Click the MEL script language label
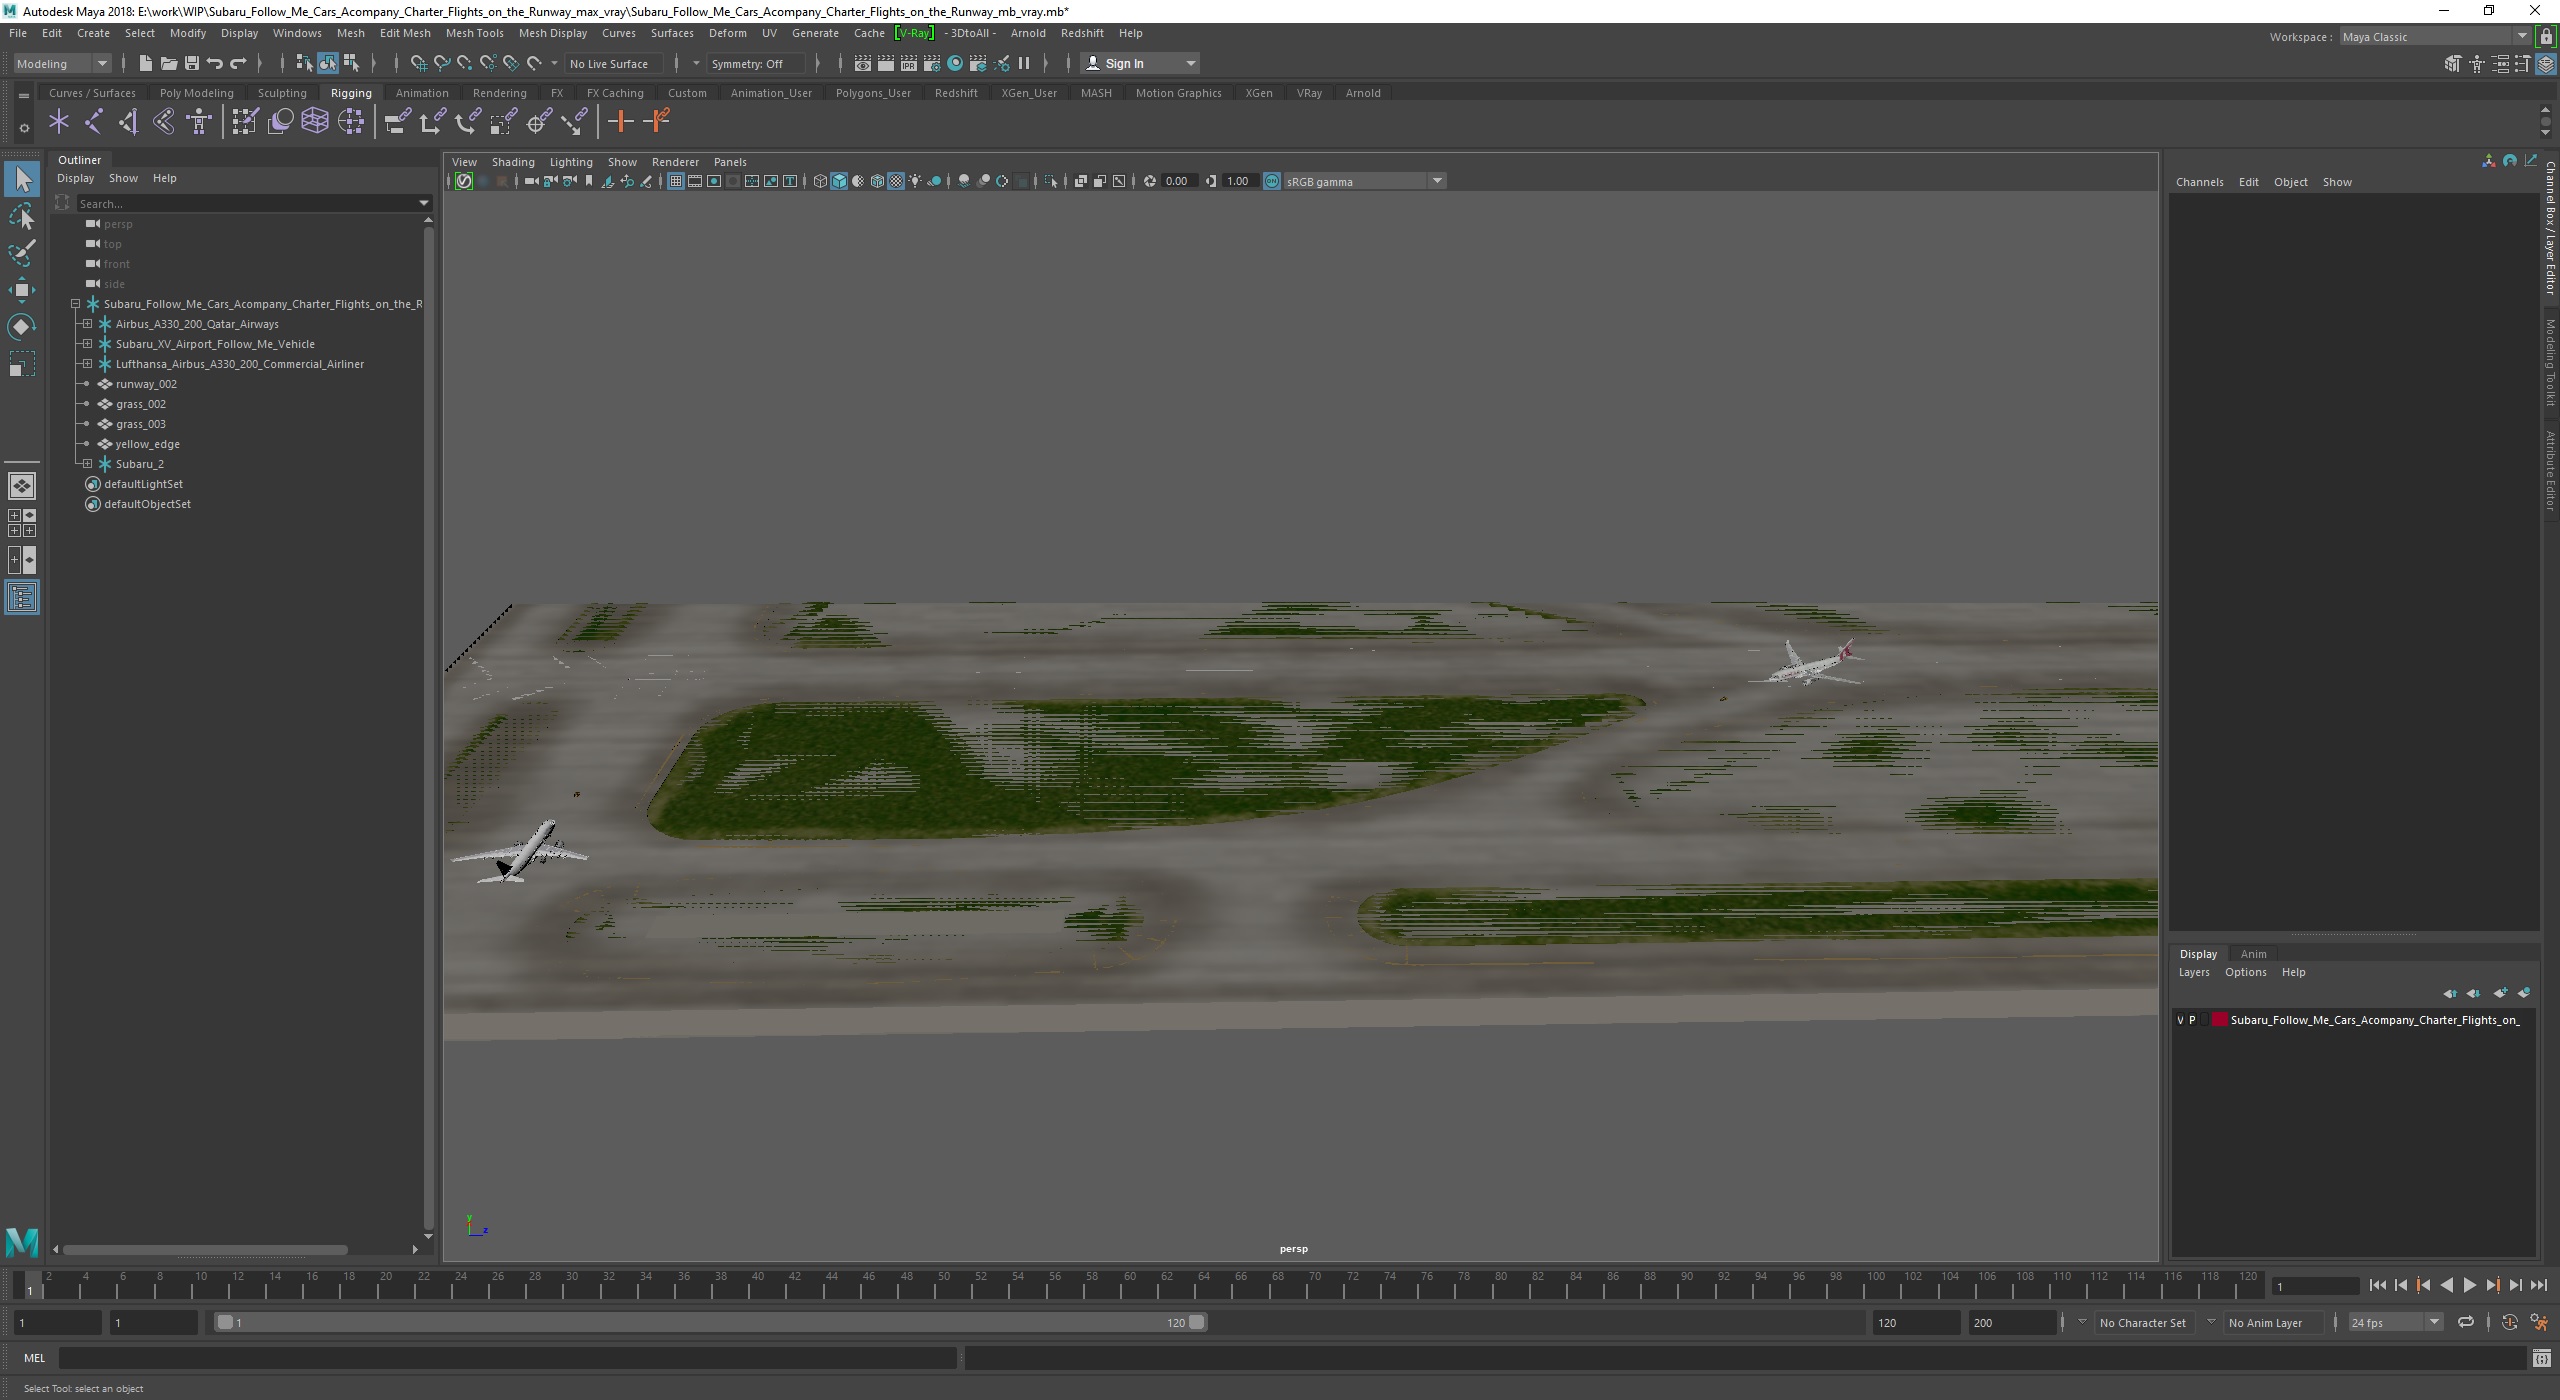This screenshot has width=2560, height=1400. click(34, 1358)
